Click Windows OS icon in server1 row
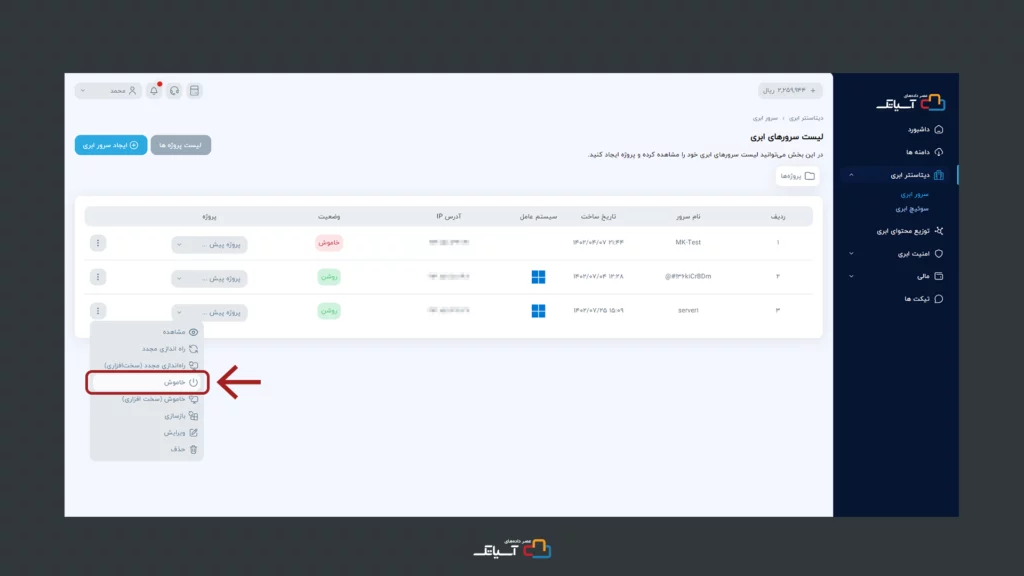 click(538, 311)
